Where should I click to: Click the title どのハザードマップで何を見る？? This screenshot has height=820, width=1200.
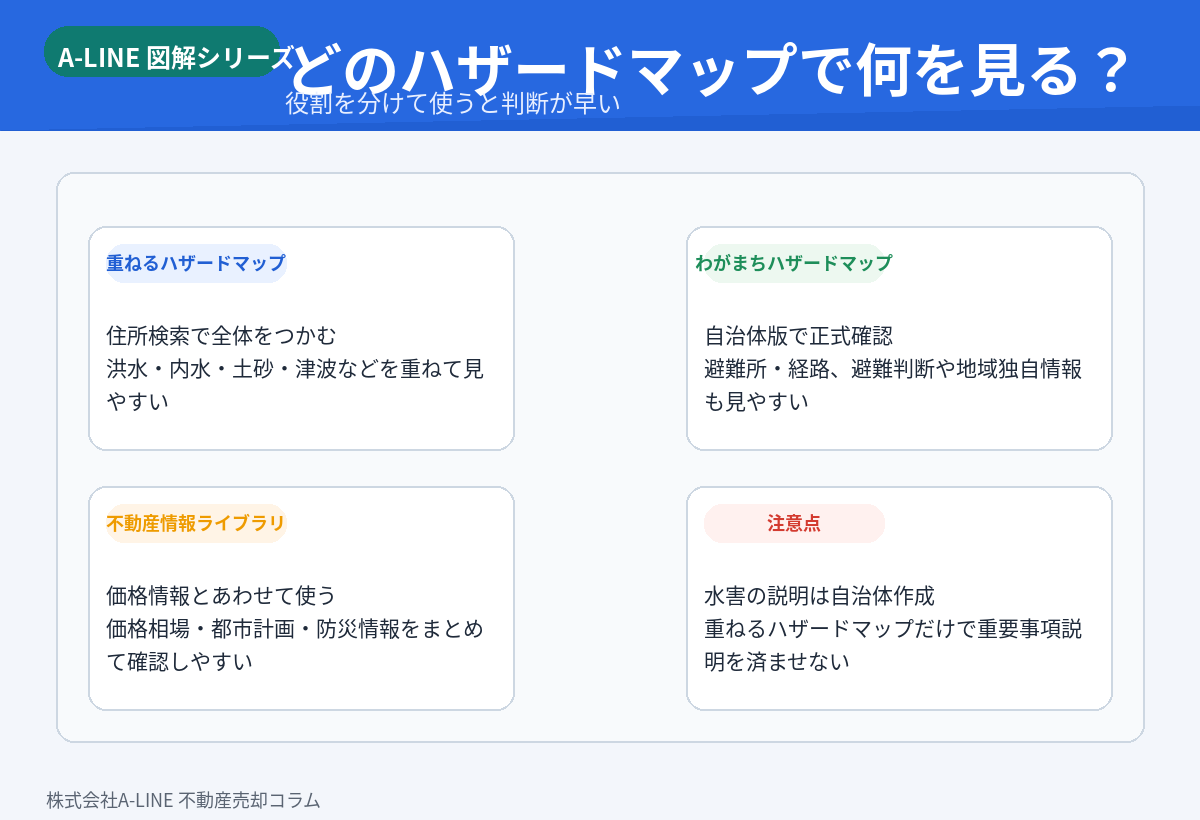pos(712,68)
